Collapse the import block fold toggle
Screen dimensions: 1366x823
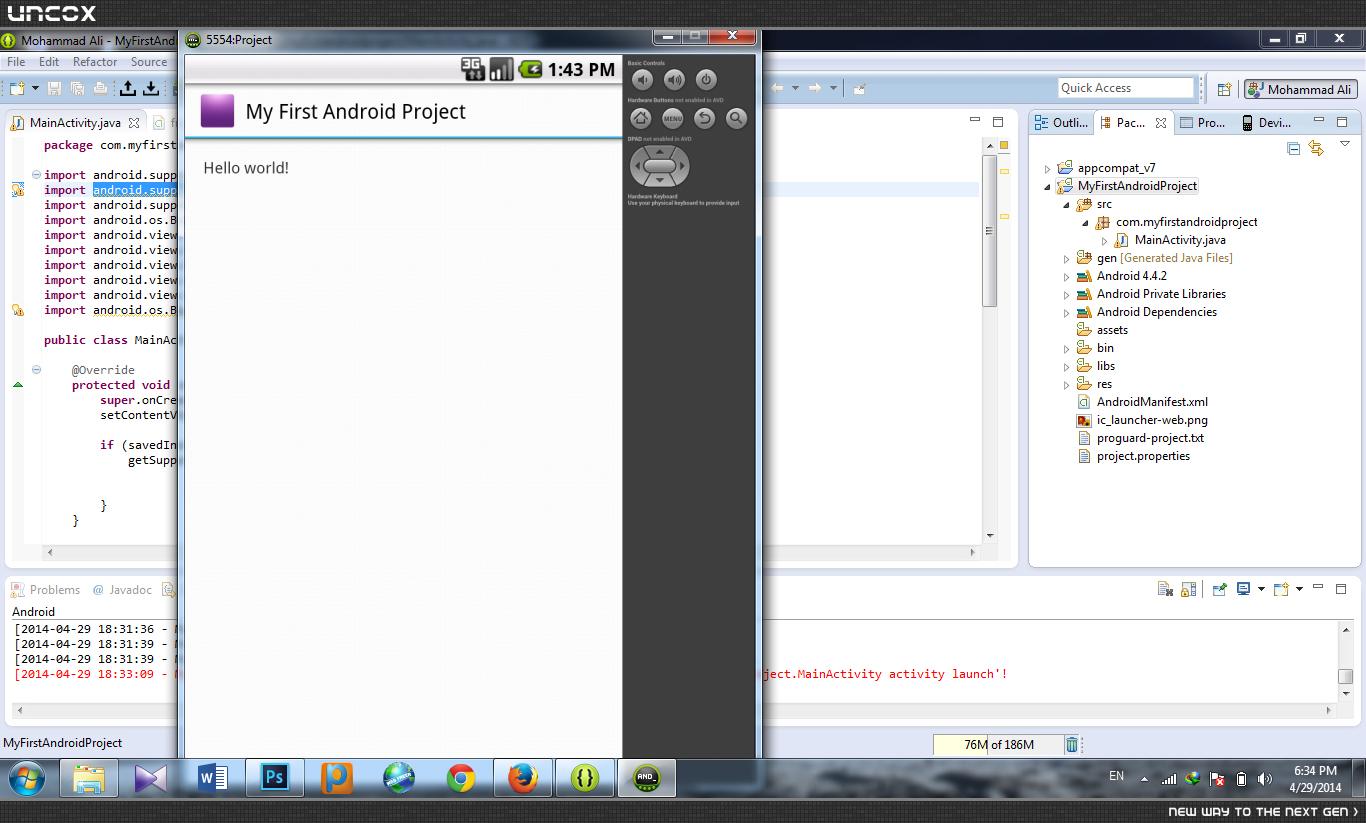click(x=36, y=175)
